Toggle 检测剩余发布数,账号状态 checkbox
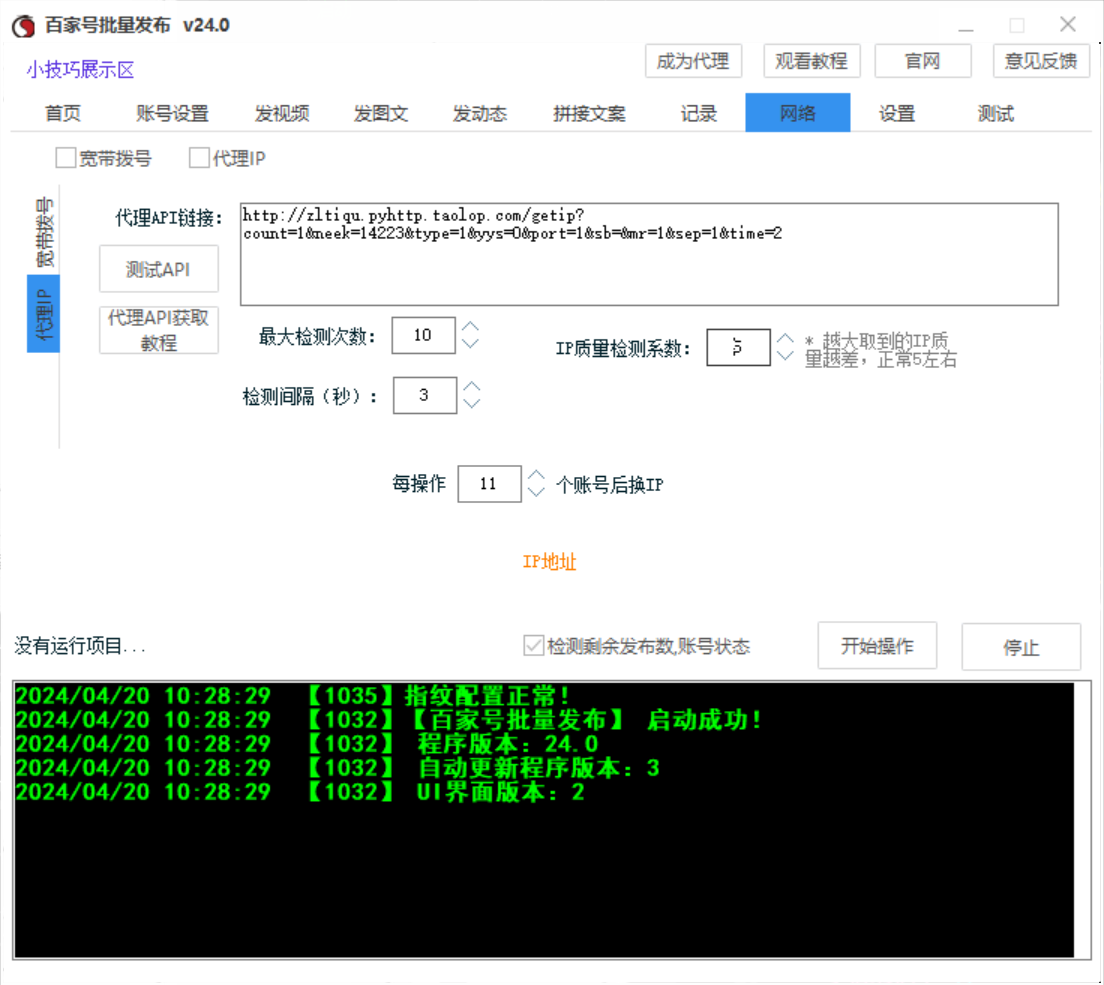1104x985 pixels. (534, 646)
